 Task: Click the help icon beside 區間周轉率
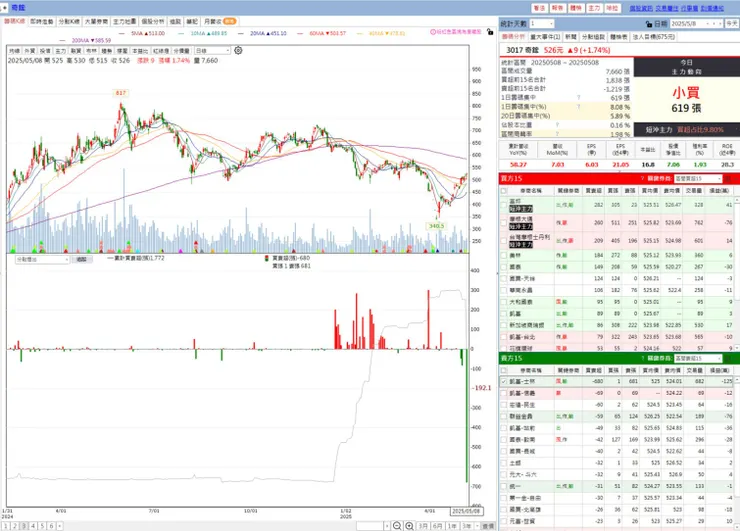557,134
